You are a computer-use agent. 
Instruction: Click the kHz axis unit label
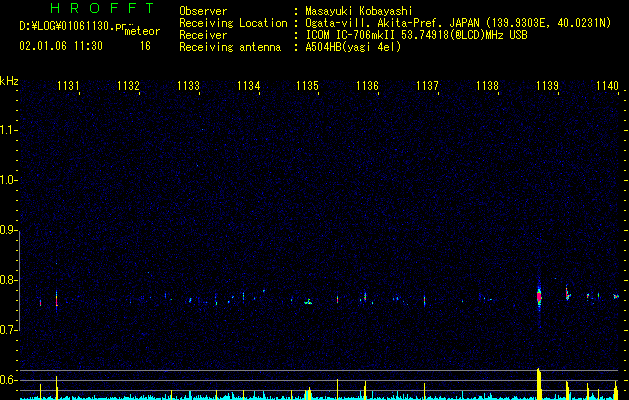(x=9, y=81)
